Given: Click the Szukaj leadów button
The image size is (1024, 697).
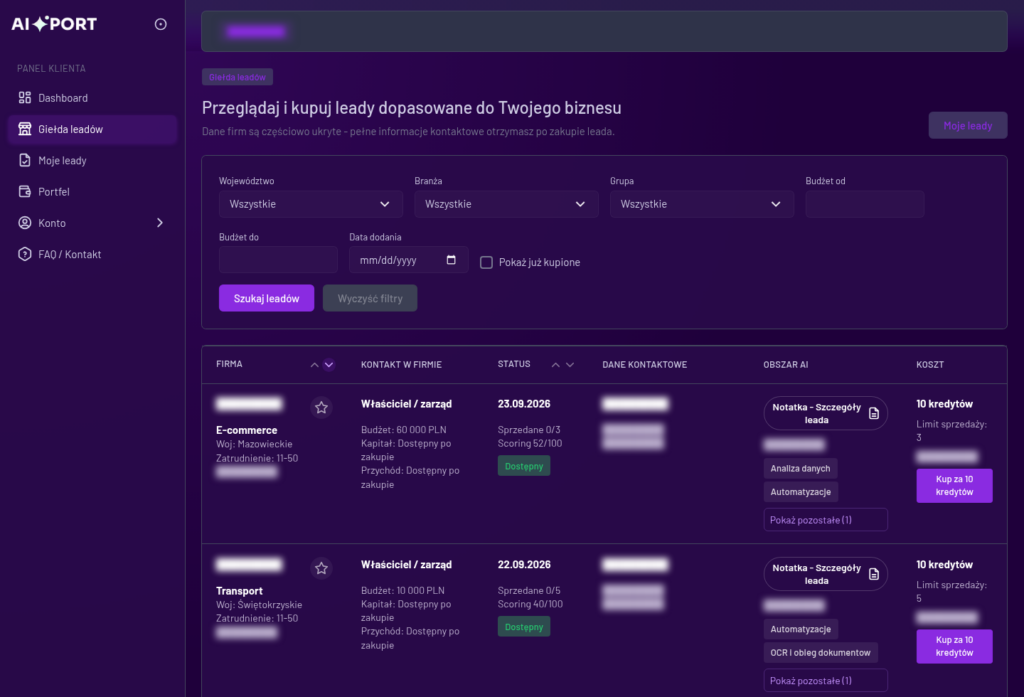Looking at the screenshot, I should pos(266,298).
